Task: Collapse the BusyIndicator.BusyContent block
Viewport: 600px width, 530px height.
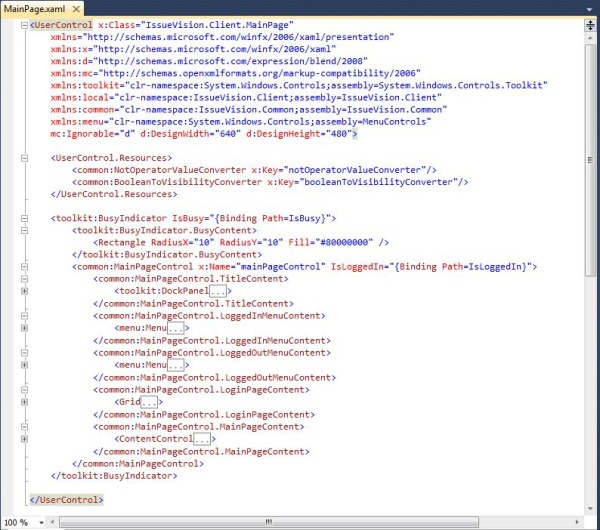Action: (x=24, y=231)
